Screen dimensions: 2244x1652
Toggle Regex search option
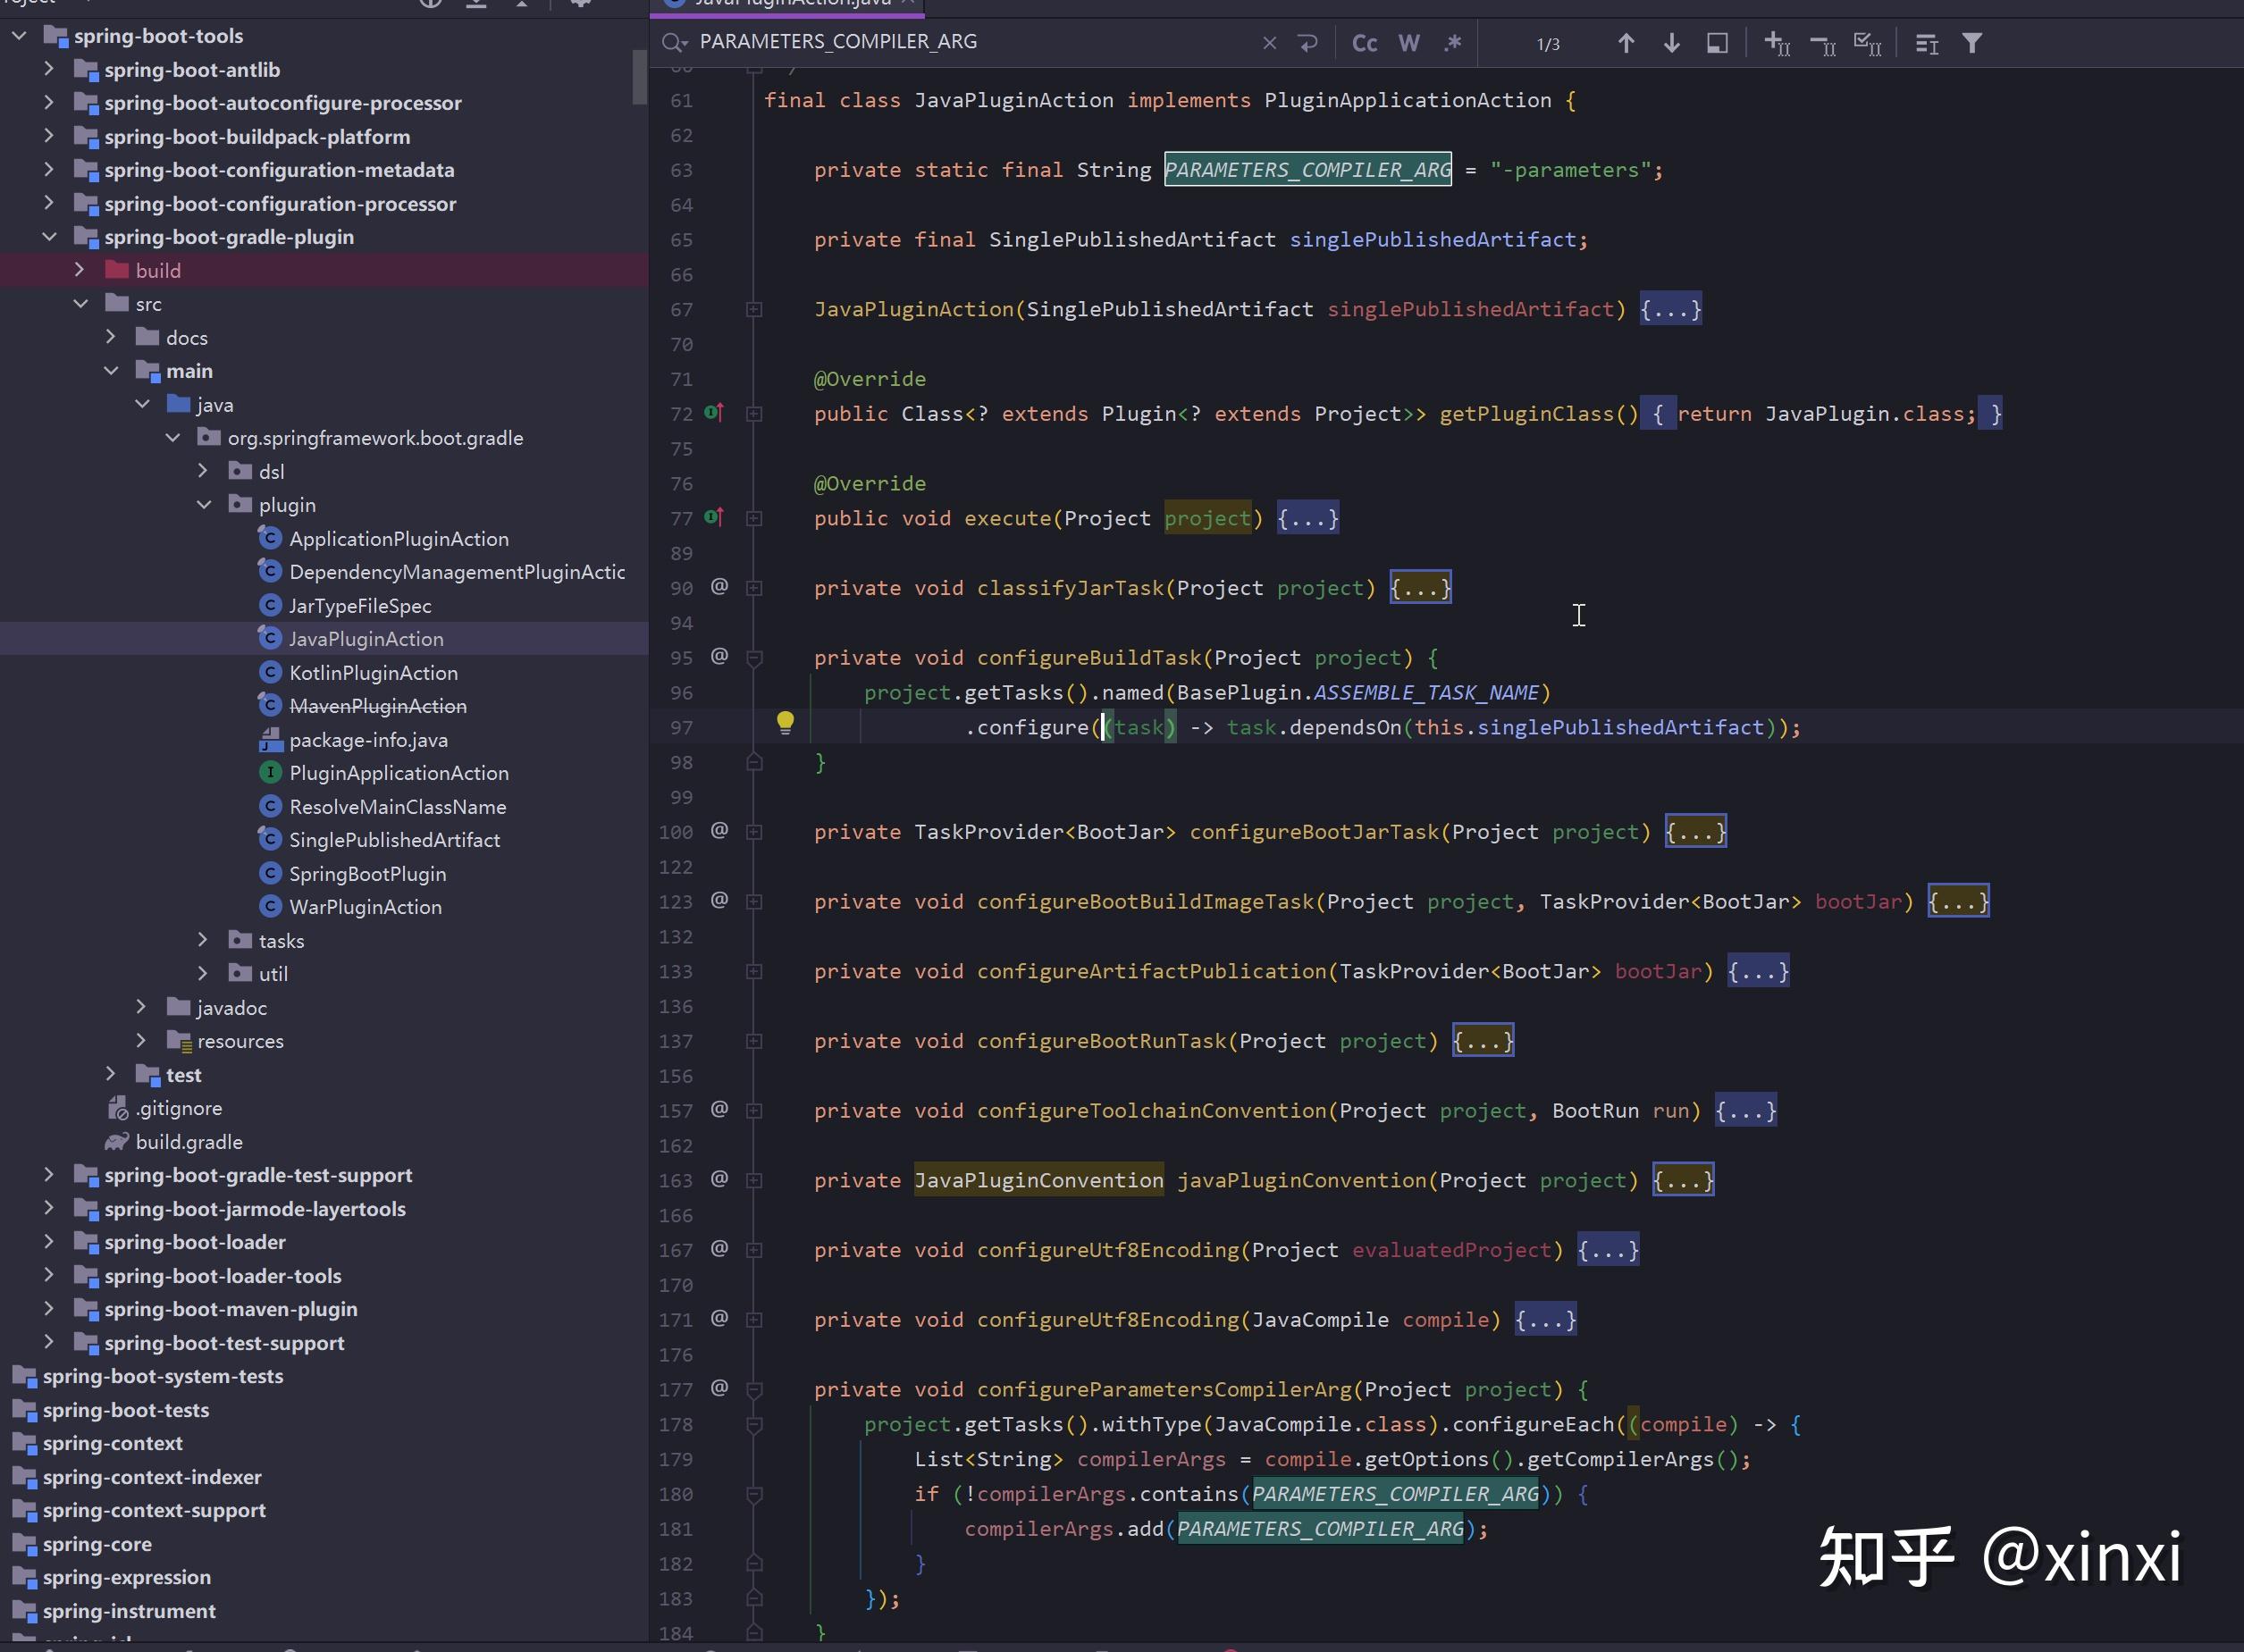point(1453,43)
